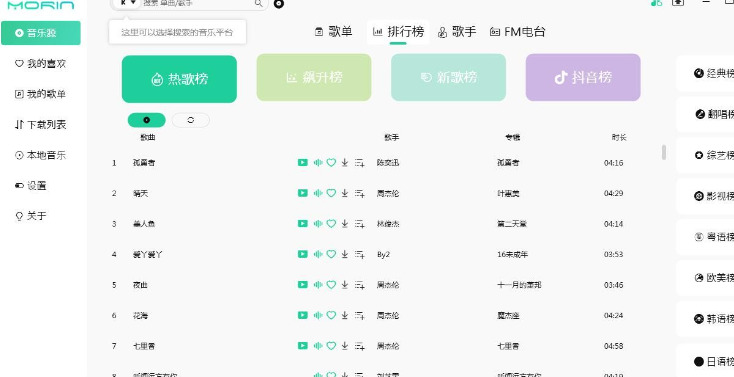This screenshot has height=377, width=734.
Task: Click the search input field
Action: click(197, 3)
